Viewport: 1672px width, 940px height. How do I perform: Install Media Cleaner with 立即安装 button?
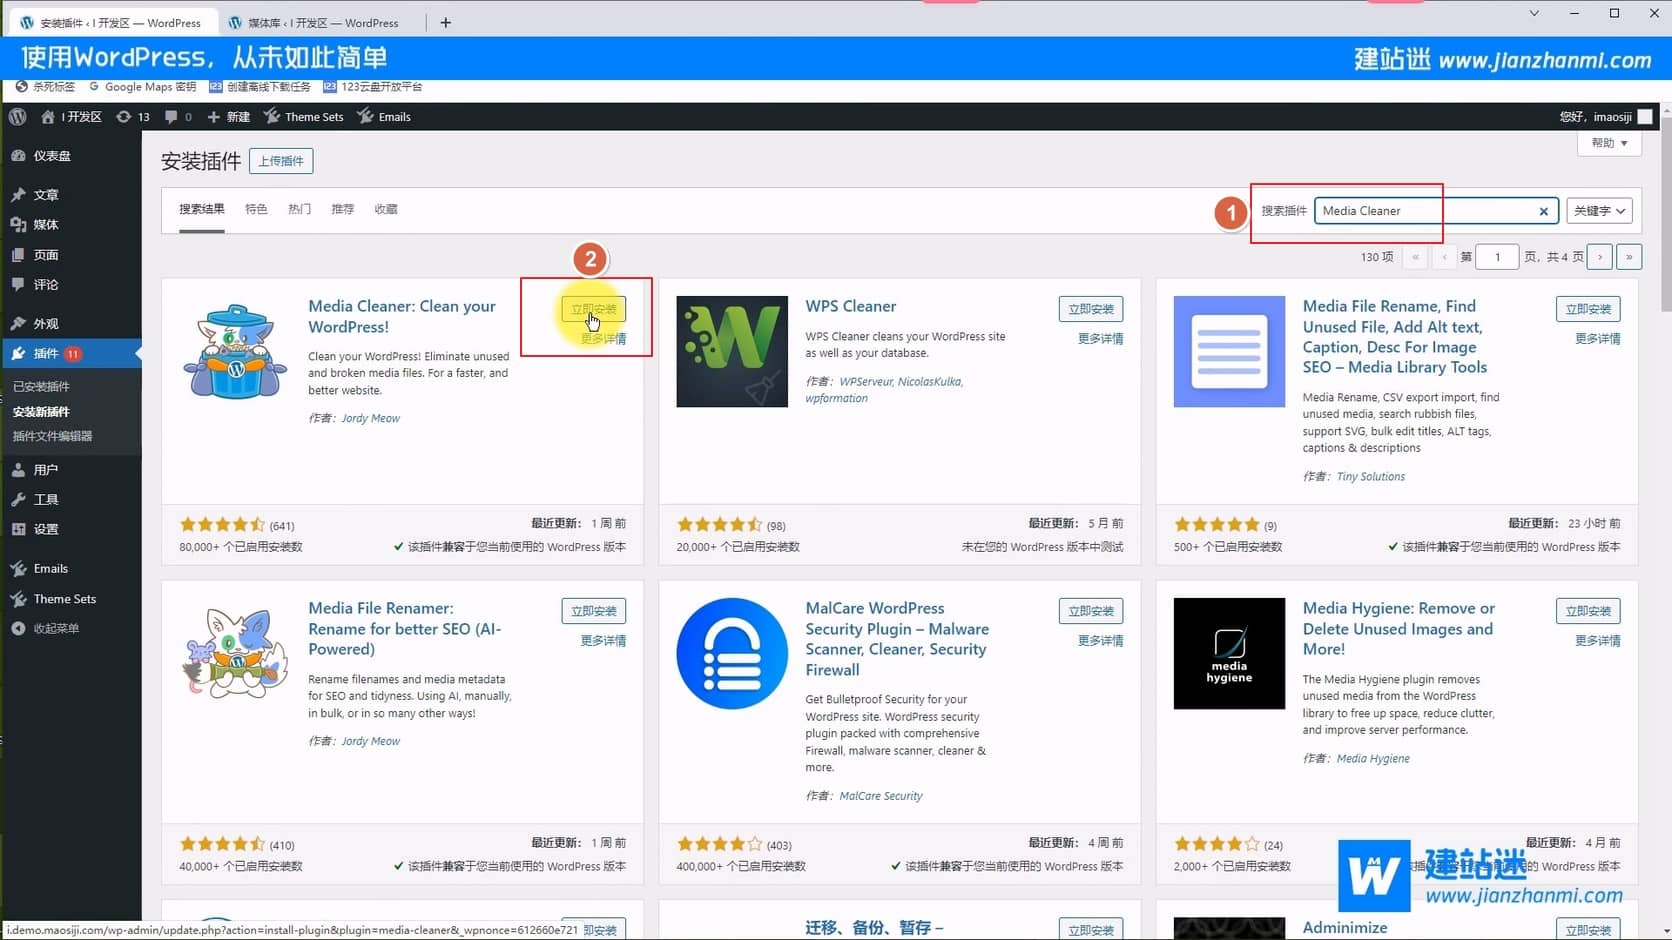(593, 309)
